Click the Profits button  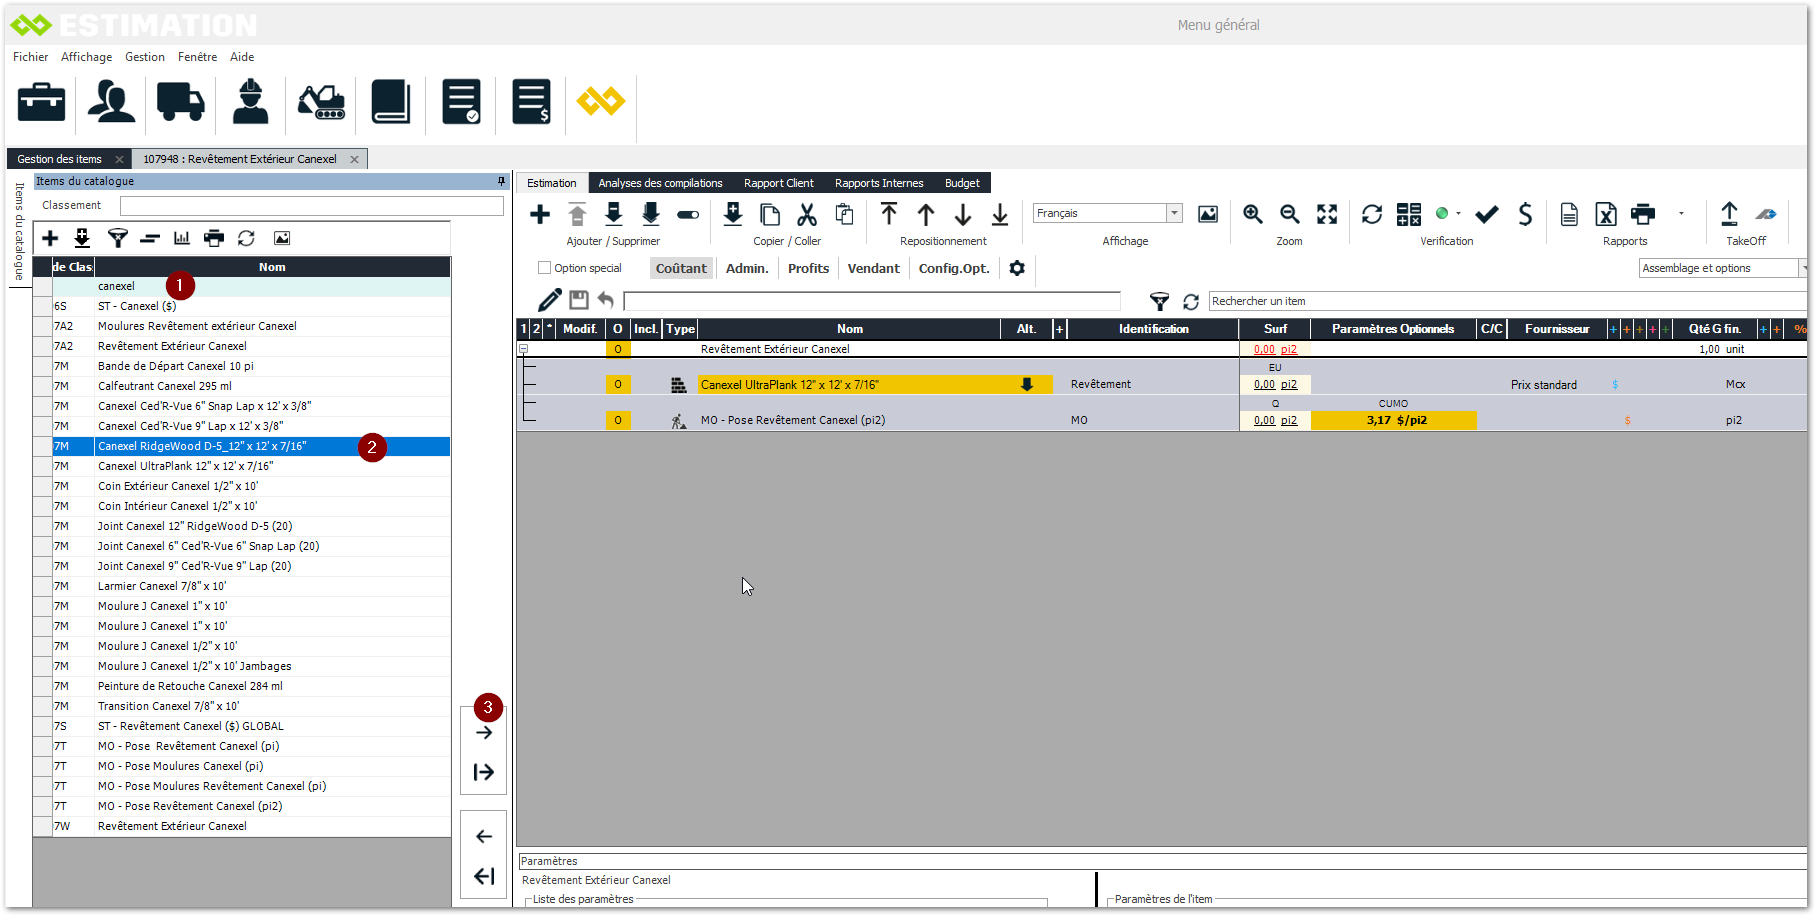[x=808, y=268]
